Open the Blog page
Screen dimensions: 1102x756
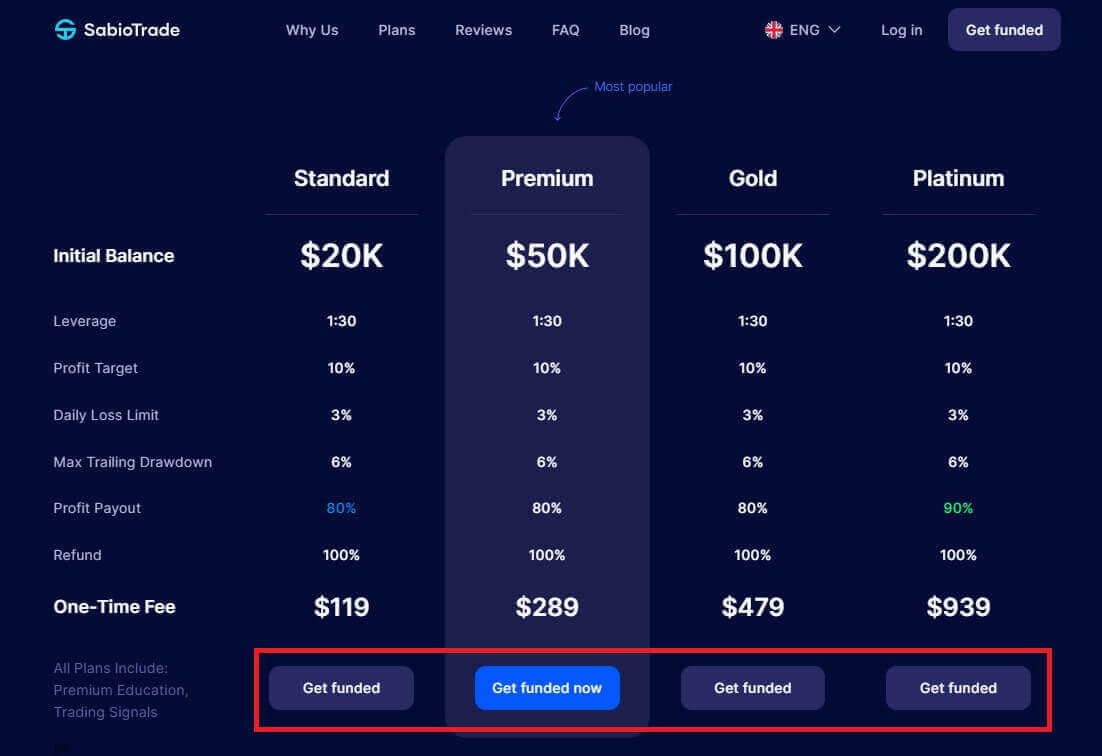point(634,30)
